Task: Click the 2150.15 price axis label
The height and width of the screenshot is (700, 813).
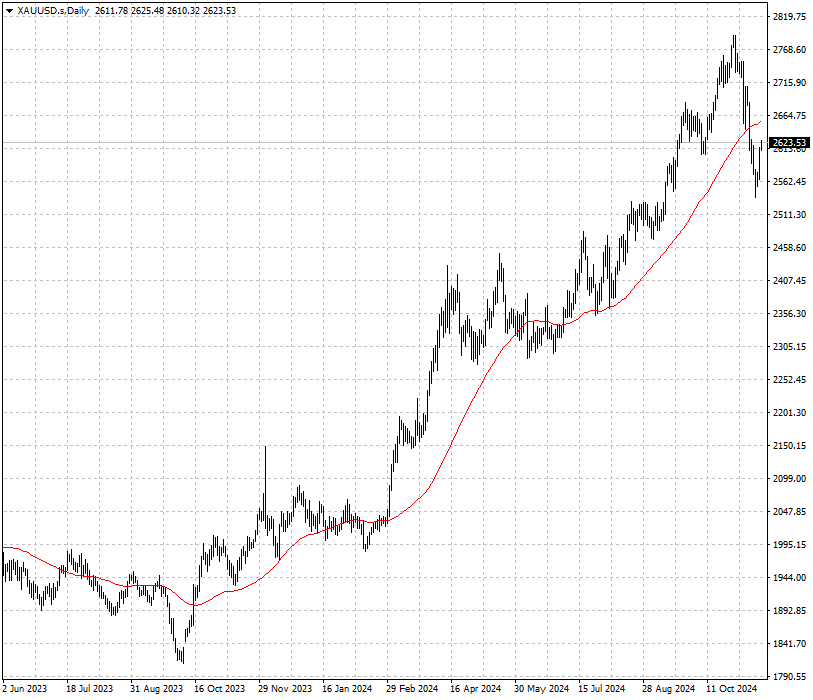Action: pos(789,445)
